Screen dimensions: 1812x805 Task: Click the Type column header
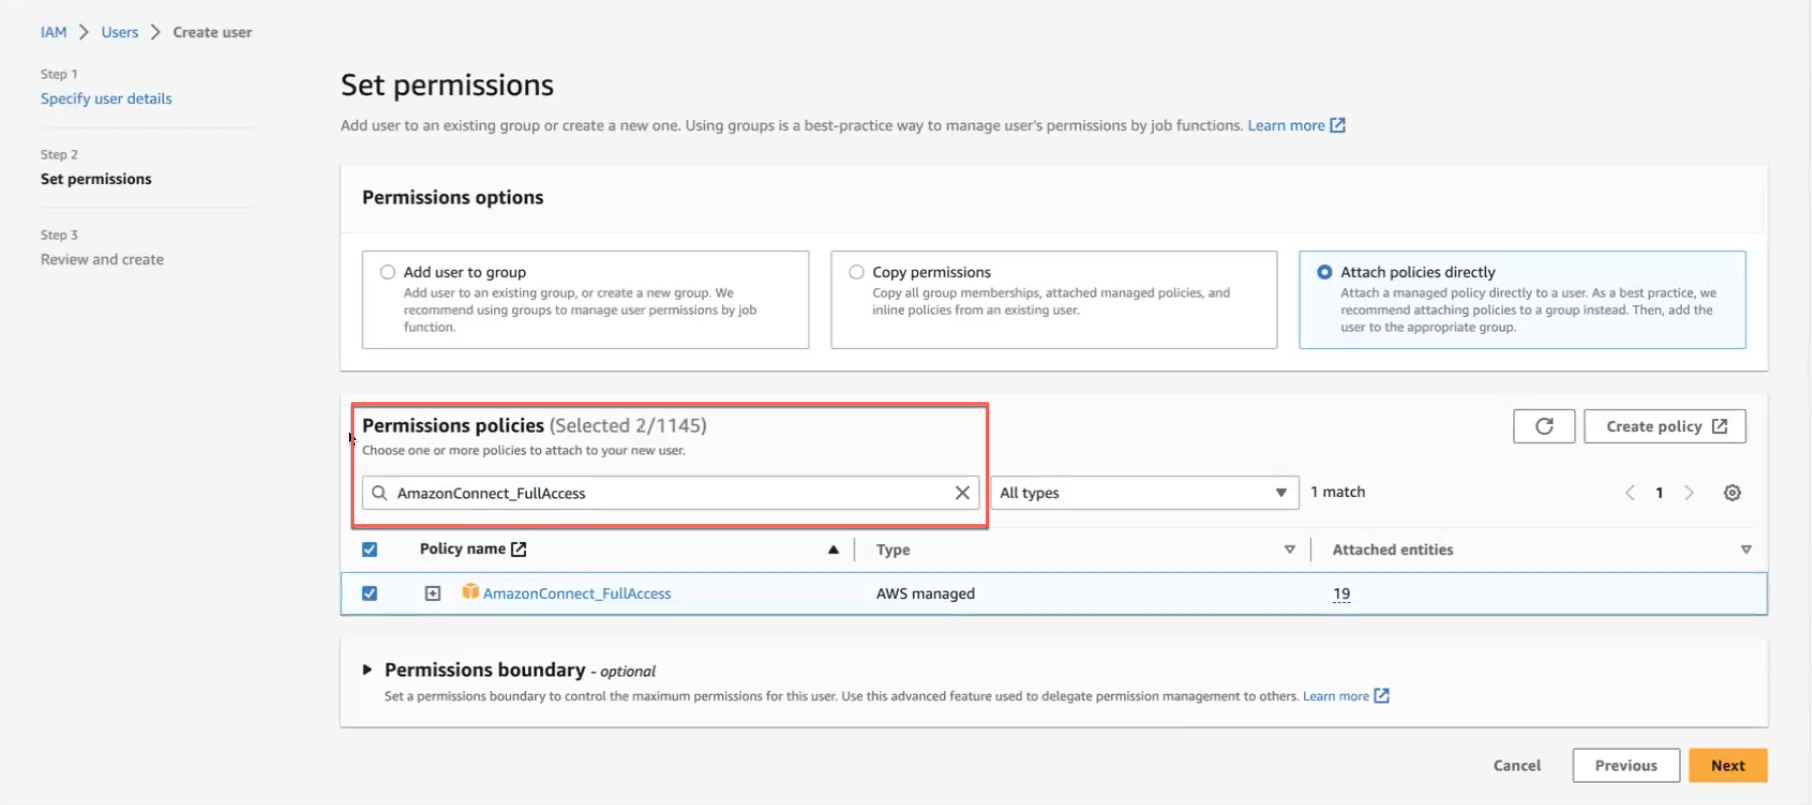pos(893,549)
